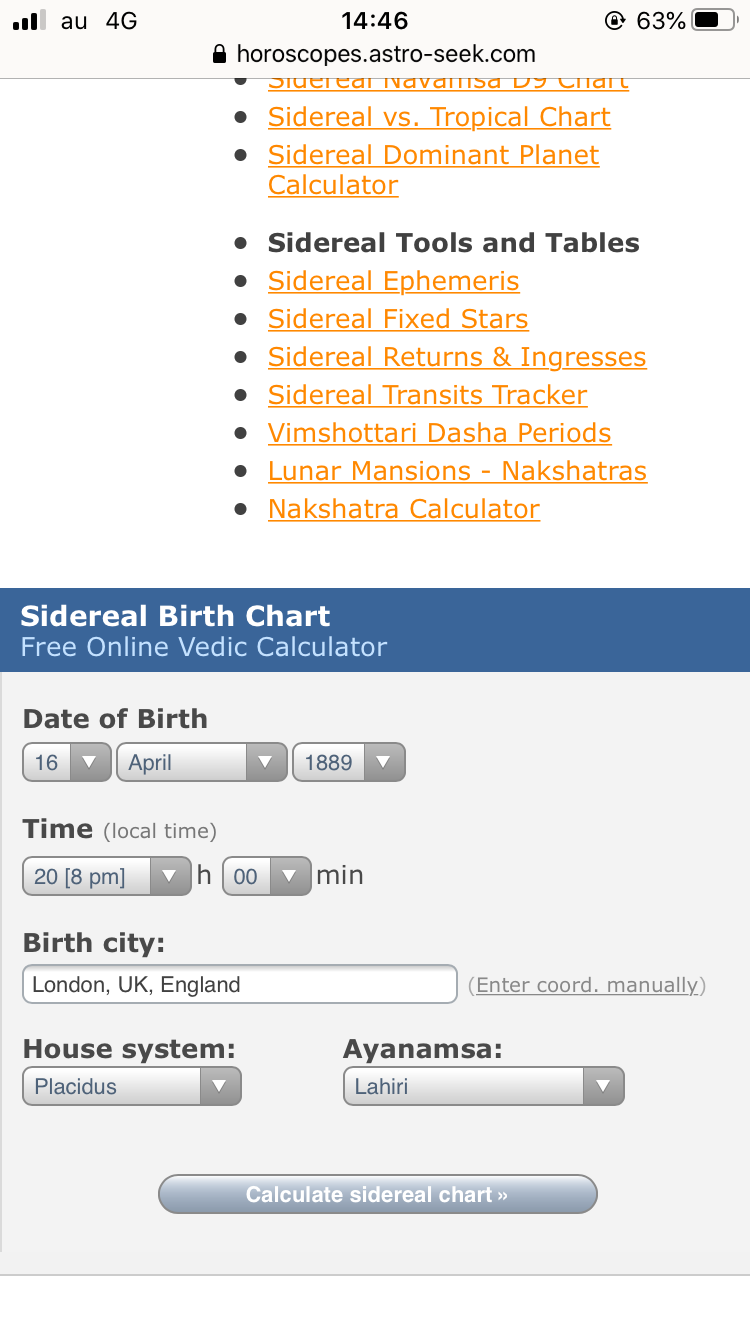The height and width of the screenshot is (1334, 750).
Task: Open the Nakshatra Calculator link
Action: coord(404,509)
